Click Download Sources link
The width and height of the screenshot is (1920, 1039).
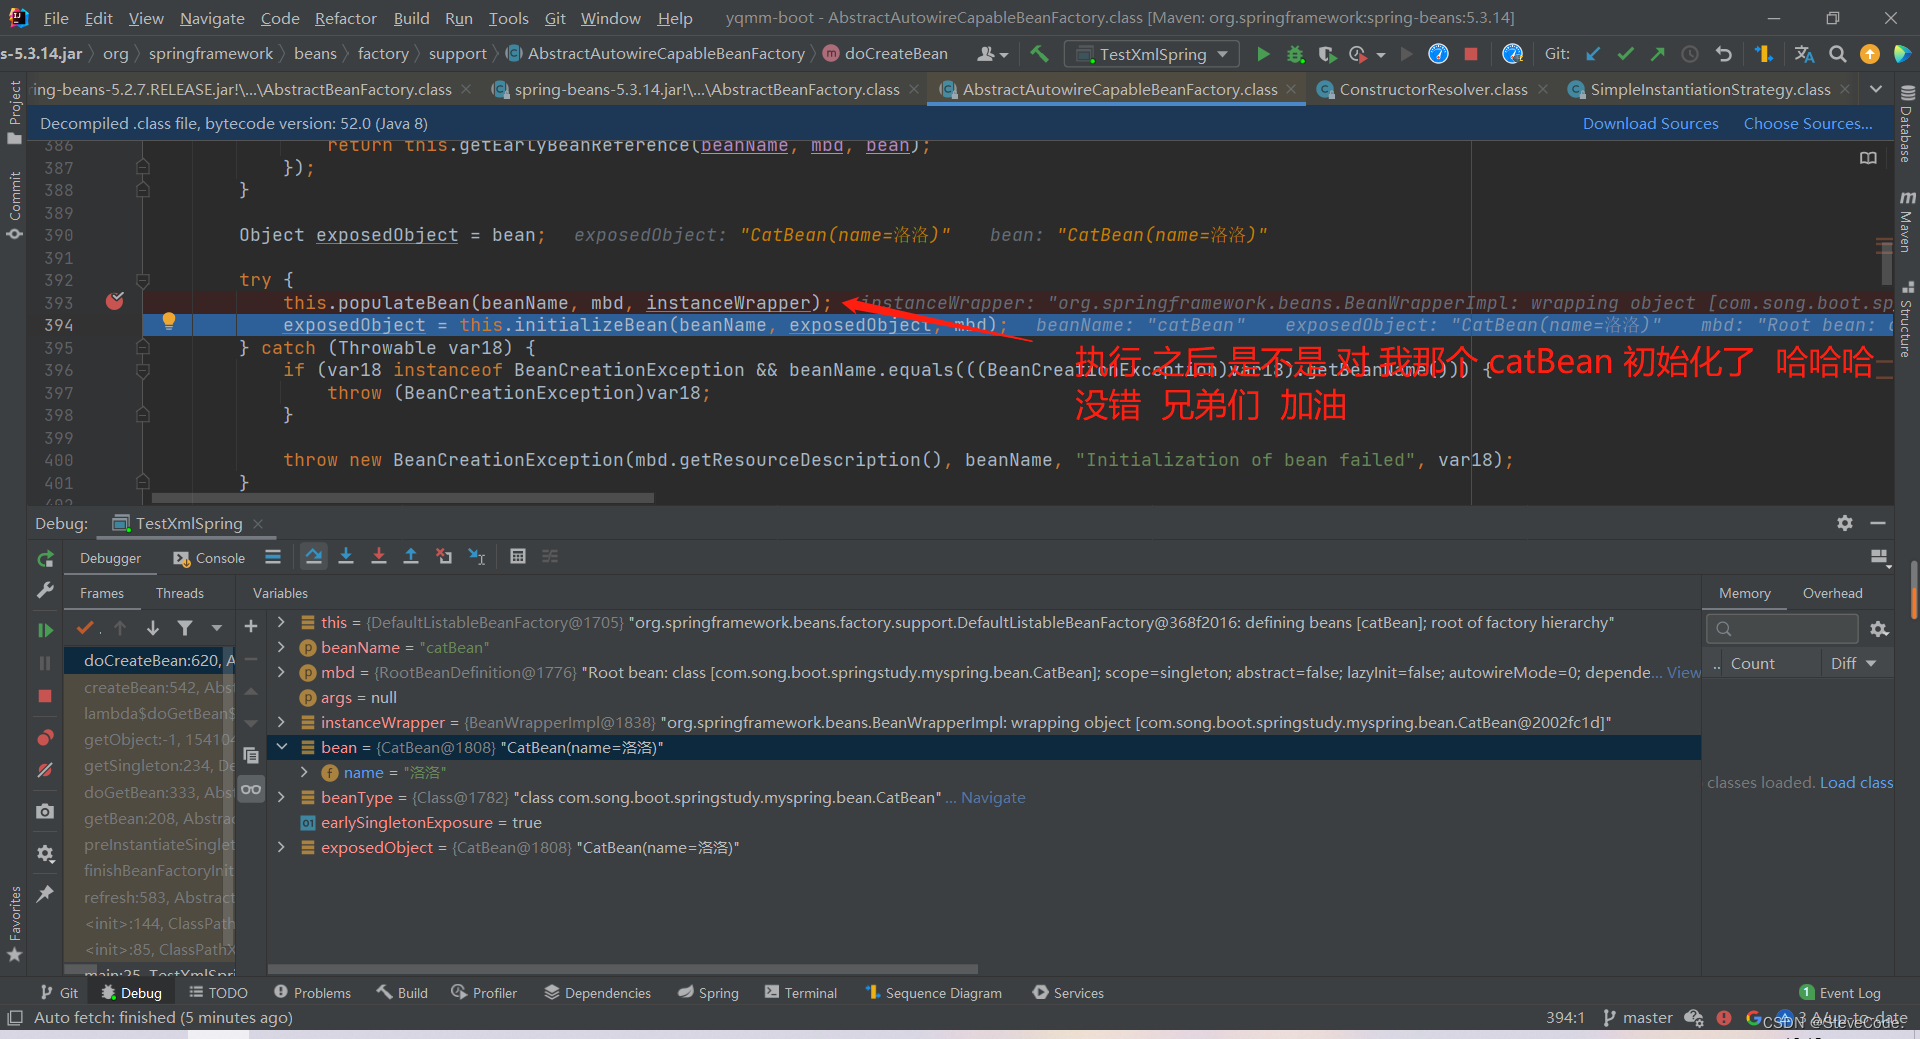tap(1650, 123)
